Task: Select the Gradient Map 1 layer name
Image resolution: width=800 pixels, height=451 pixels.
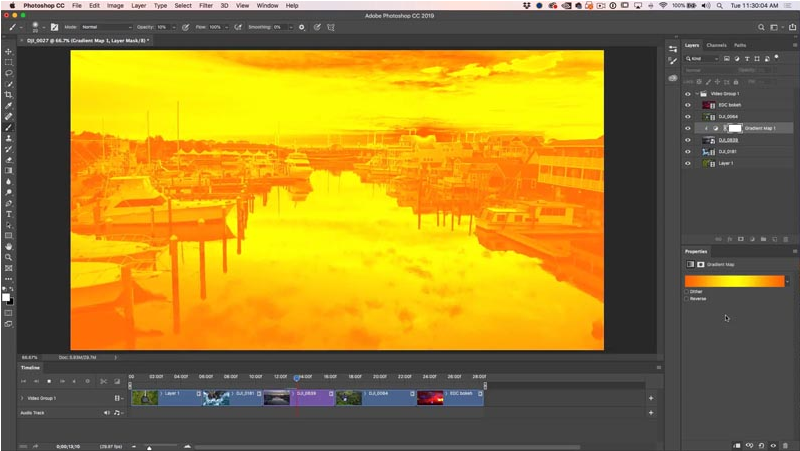Action: pos(760,129)
